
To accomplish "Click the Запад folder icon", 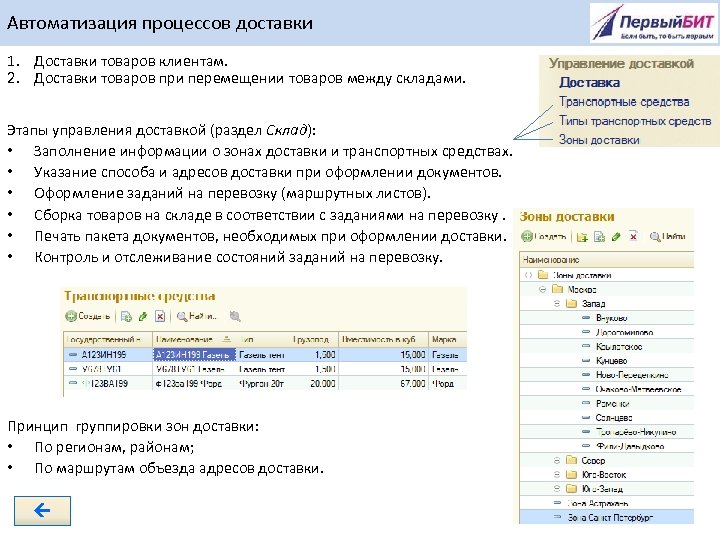I will point(572,304).
